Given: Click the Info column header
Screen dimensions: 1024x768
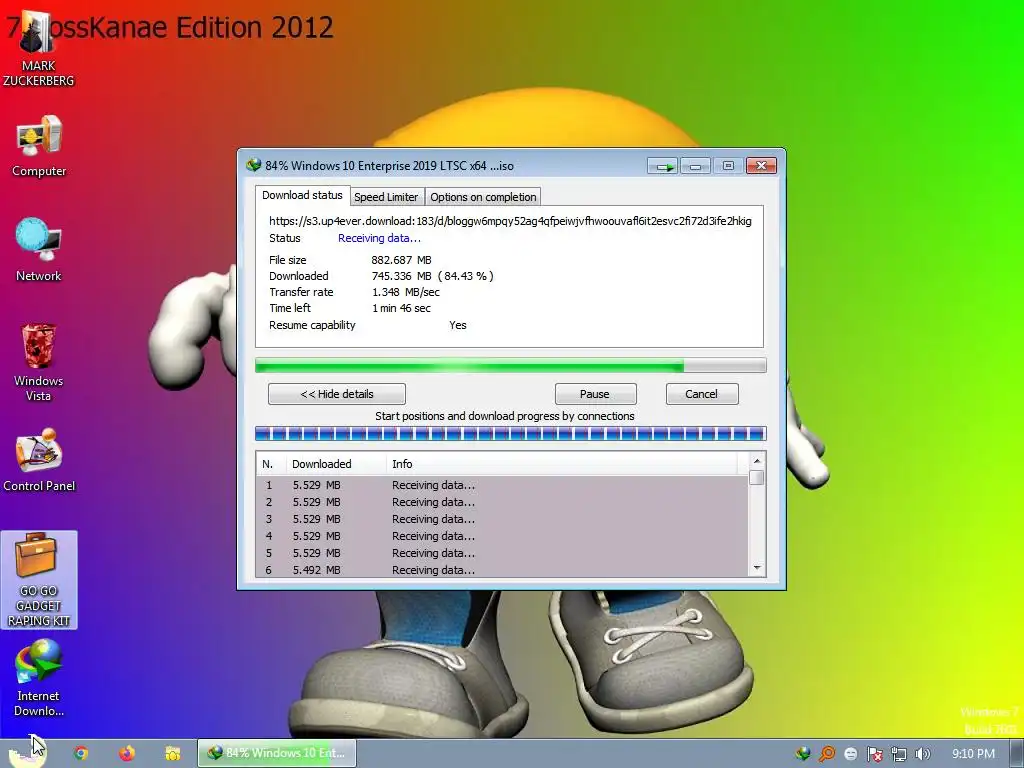Looking at the screenshot, I should 562,464.
